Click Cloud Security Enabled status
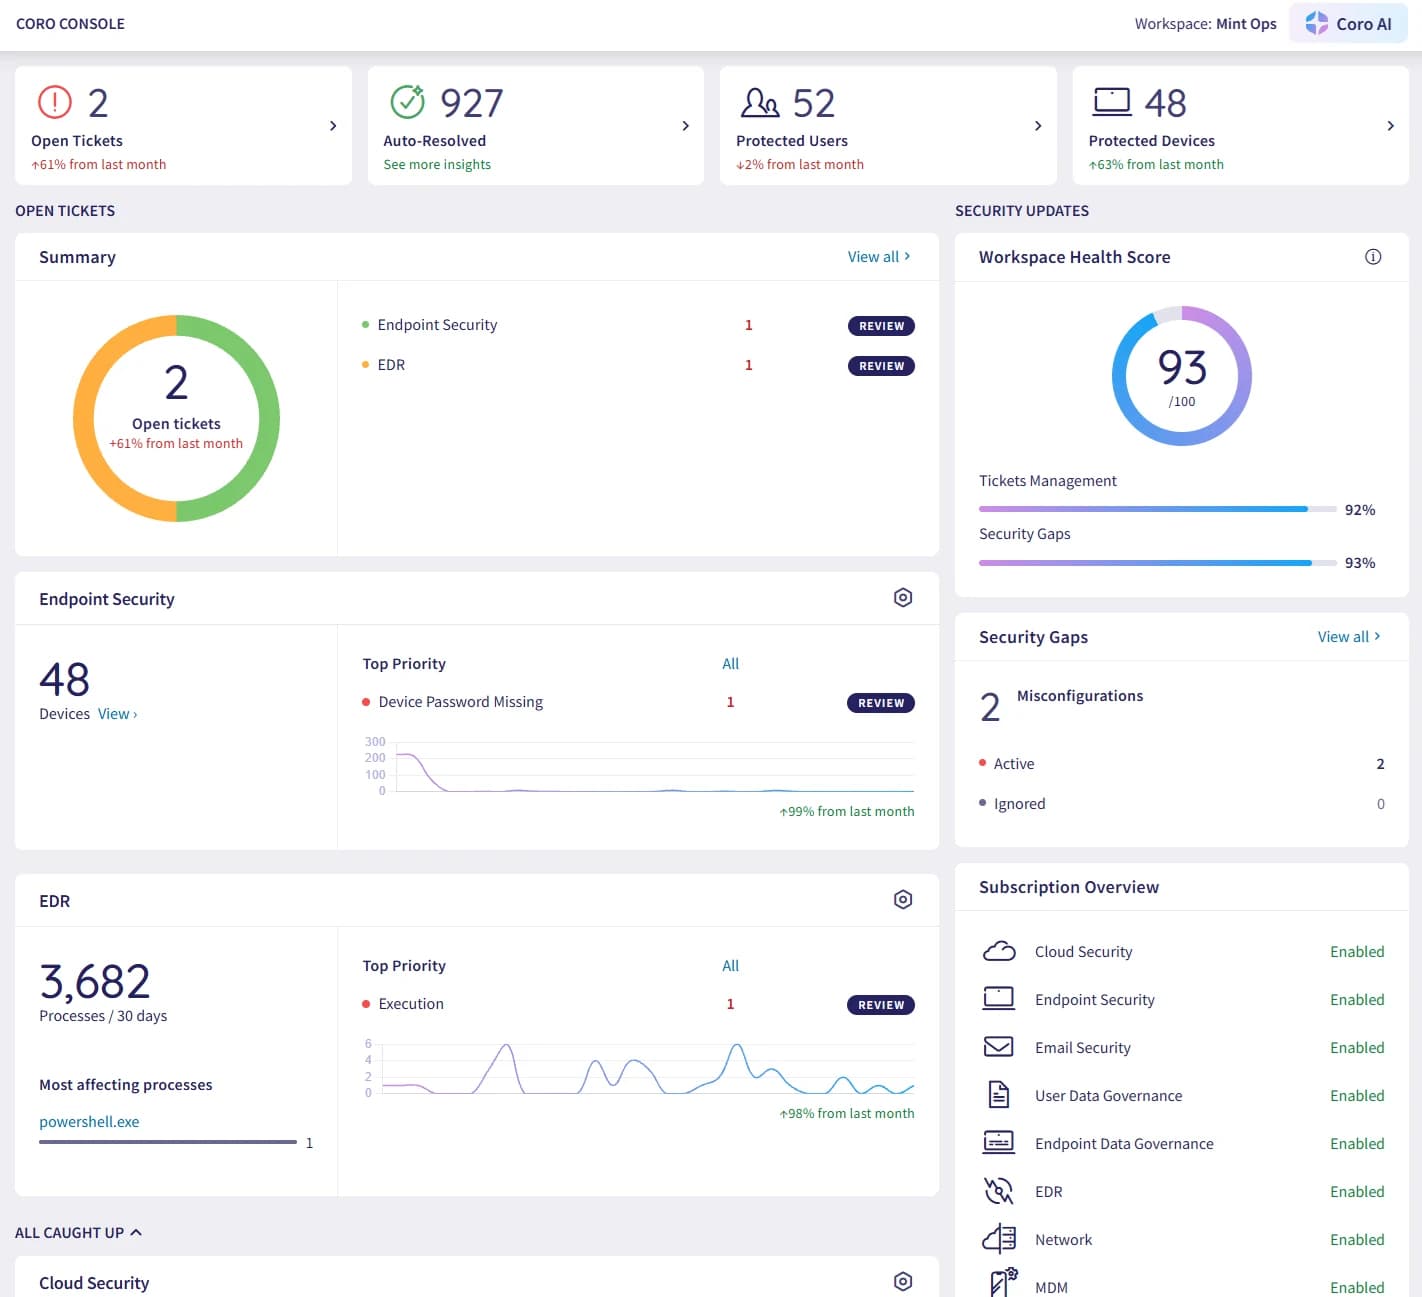 [x=1357, y=952]
